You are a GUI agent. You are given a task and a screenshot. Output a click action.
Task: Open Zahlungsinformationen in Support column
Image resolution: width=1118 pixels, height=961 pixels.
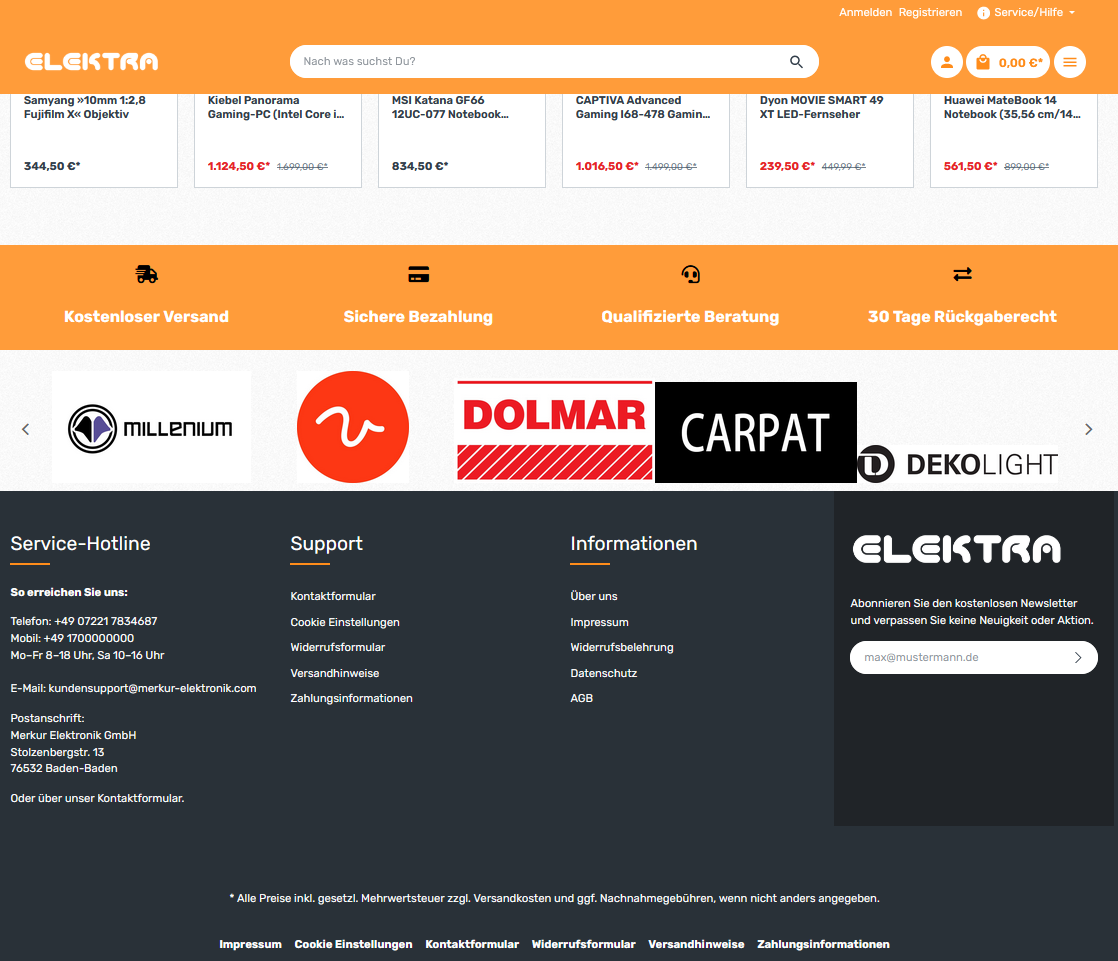[x=351, y=698]
